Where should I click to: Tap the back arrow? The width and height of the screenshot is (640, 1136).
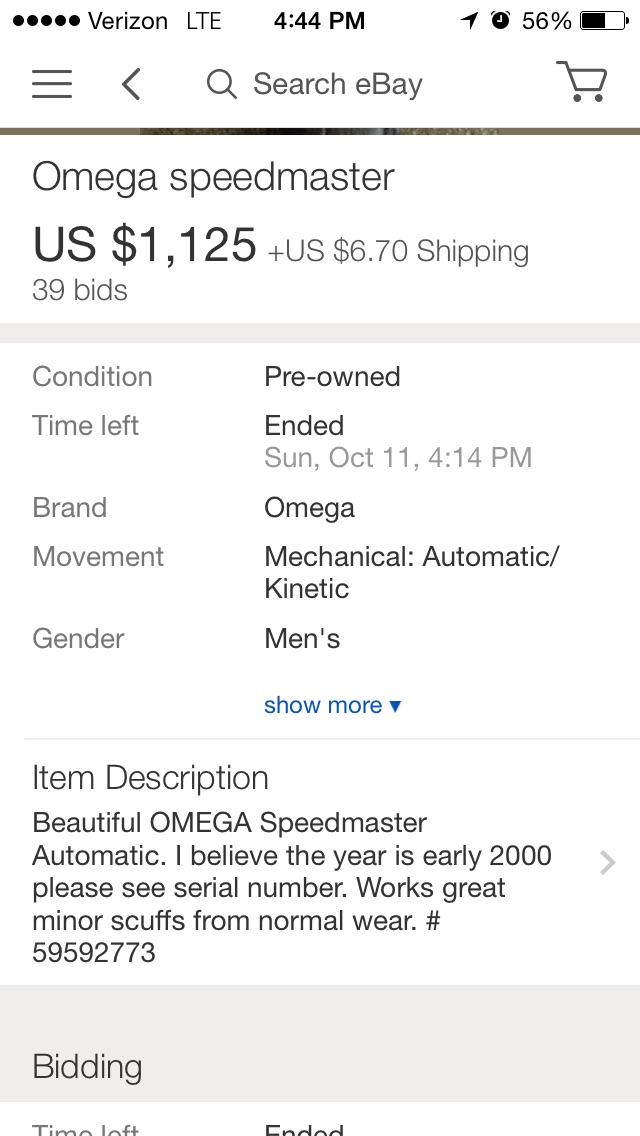[131, 84]
